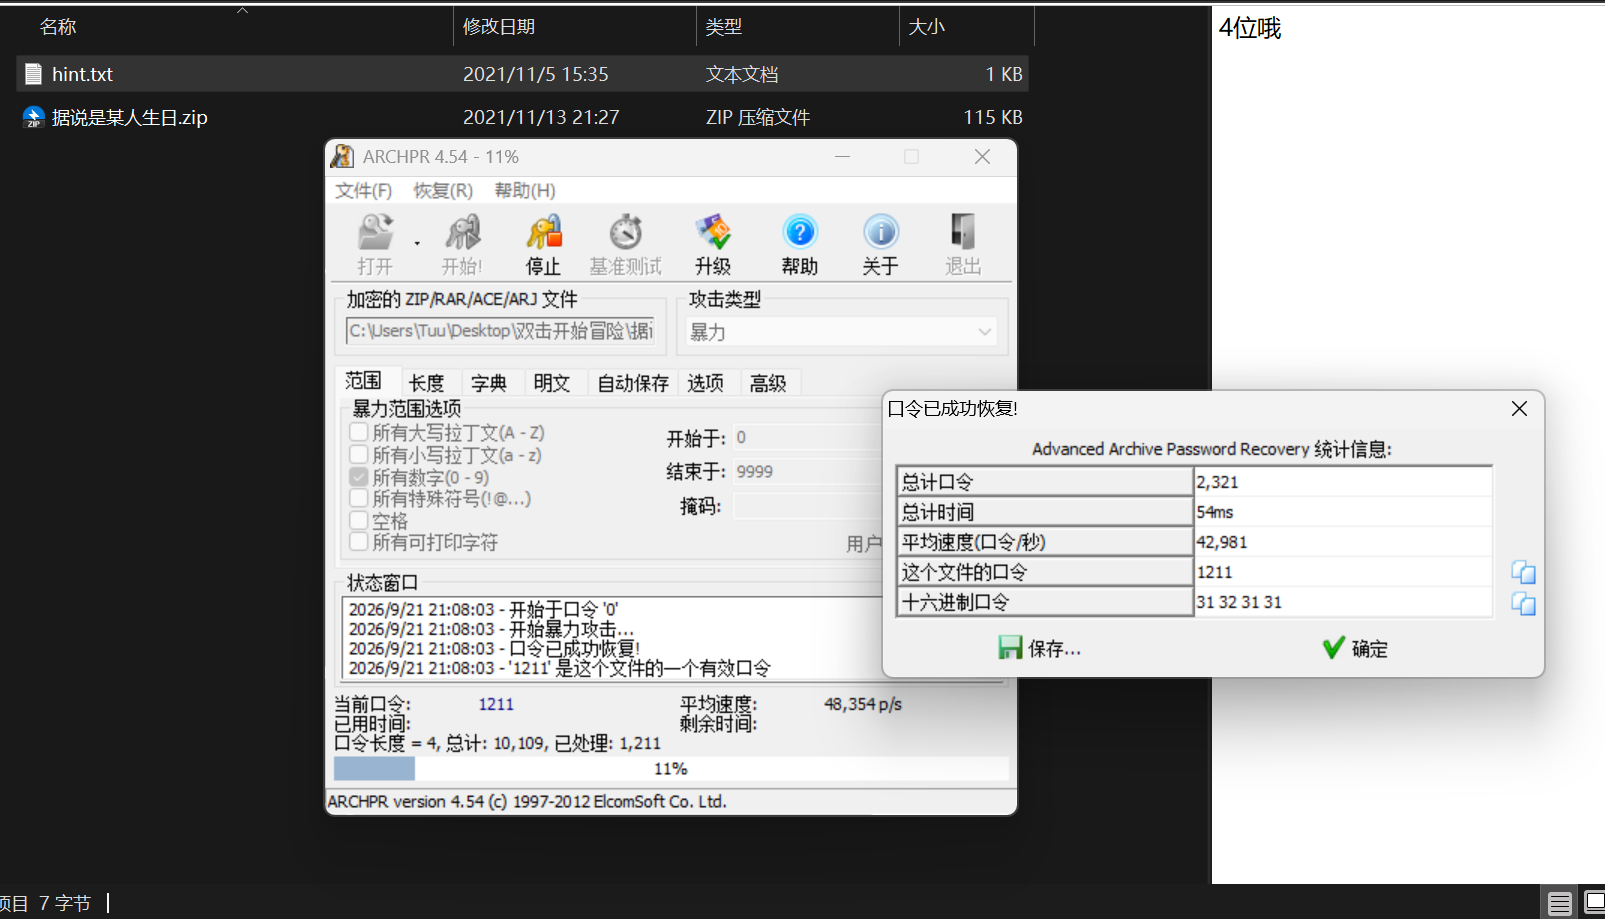The height and width of the screenshot is (919, 1605).
Task: Enable 所有特殊符号 checkbox
Action: tap(359, 498)
